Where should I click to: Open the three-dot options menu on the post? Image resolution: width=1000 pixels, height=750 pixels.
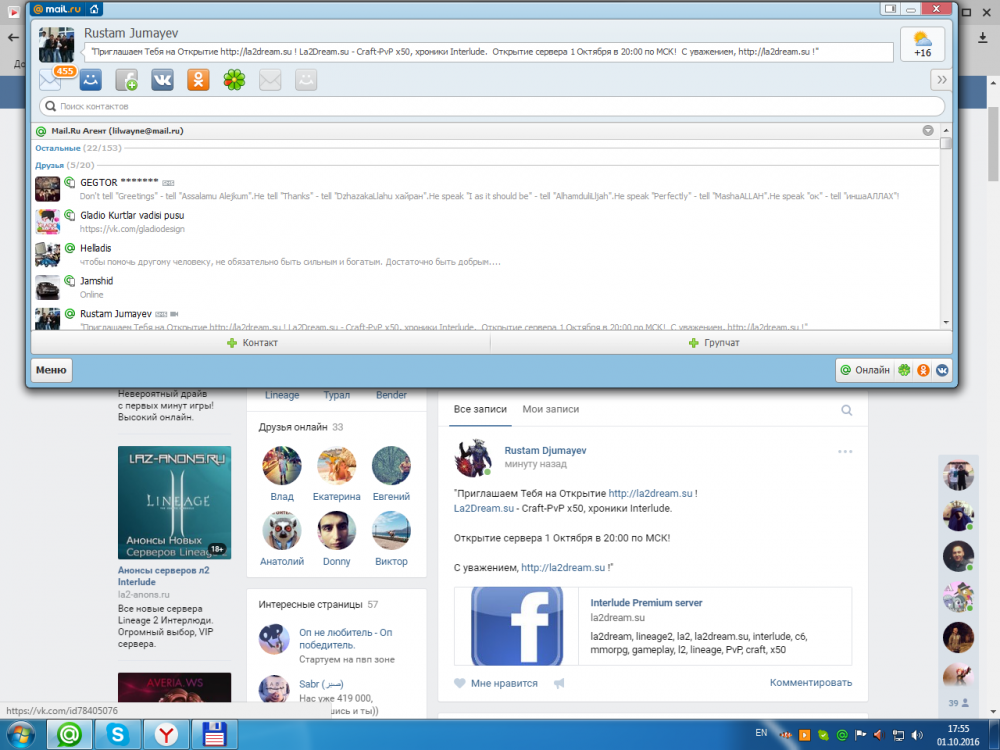coord(845,452)
